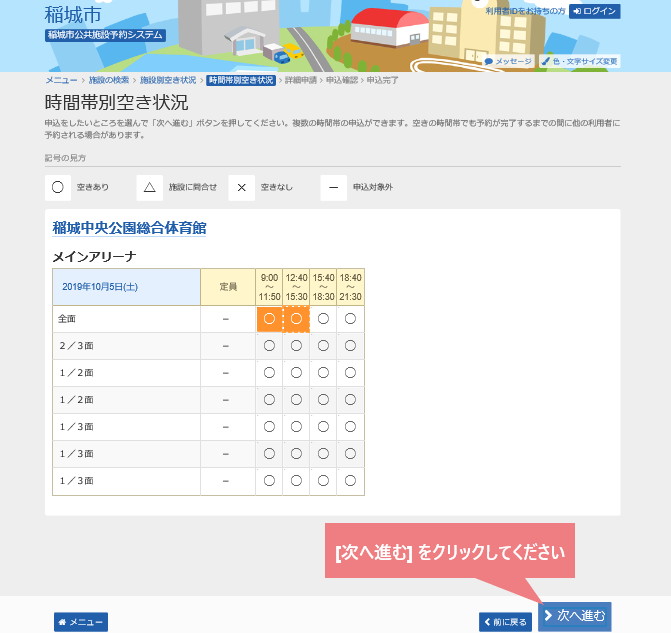
Task: Select 全面 slot at 15:40～18:30
Action: point(323,319)
